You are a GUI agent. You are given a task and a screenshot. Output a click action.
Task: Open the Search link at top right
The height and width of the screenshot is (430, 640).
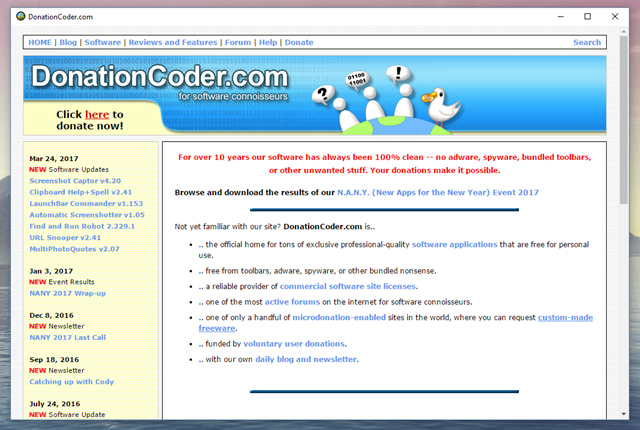(x=587, y=42)
